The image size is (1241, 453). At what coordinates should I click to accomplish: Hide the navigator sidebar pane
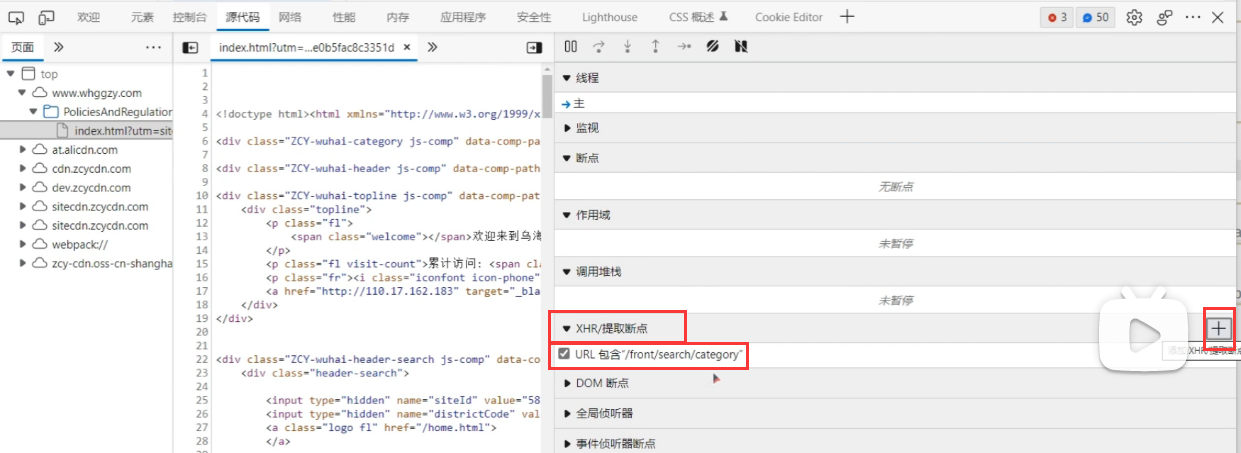(190, 47)
